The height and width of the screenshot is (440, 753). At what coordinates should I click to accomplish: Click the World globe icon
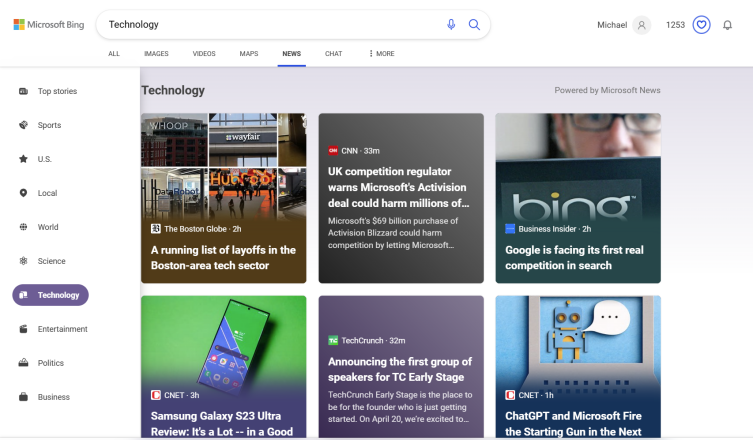(x=23, y=227)
